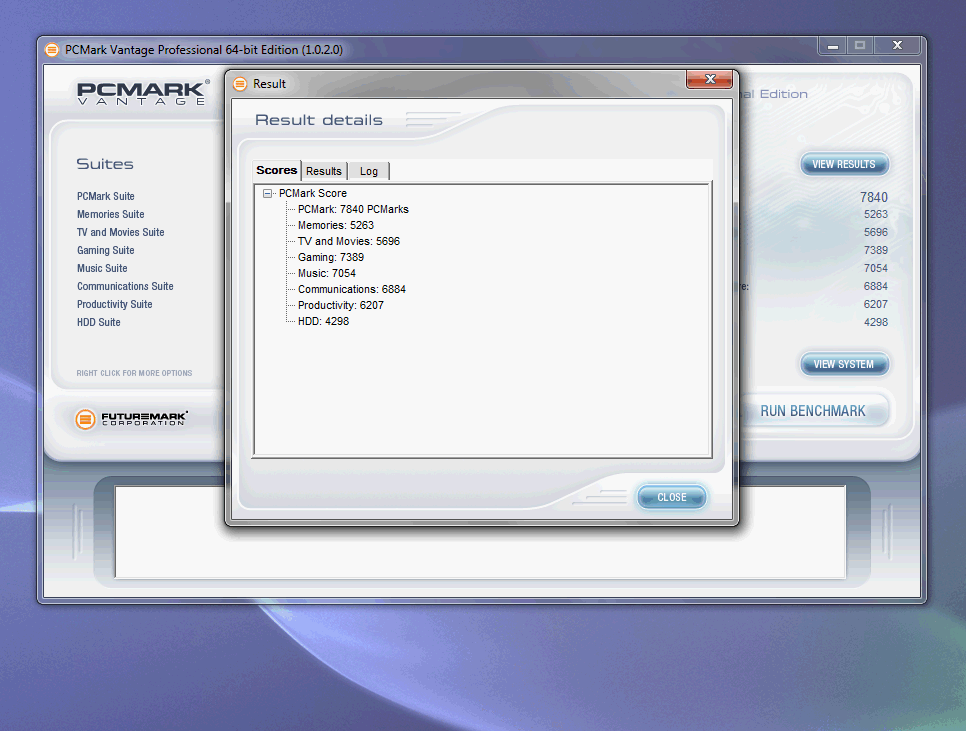The height and width of the screenshot is (731, 966).
Task: Click the VIEW SYSTEM button
Action: 844,364
